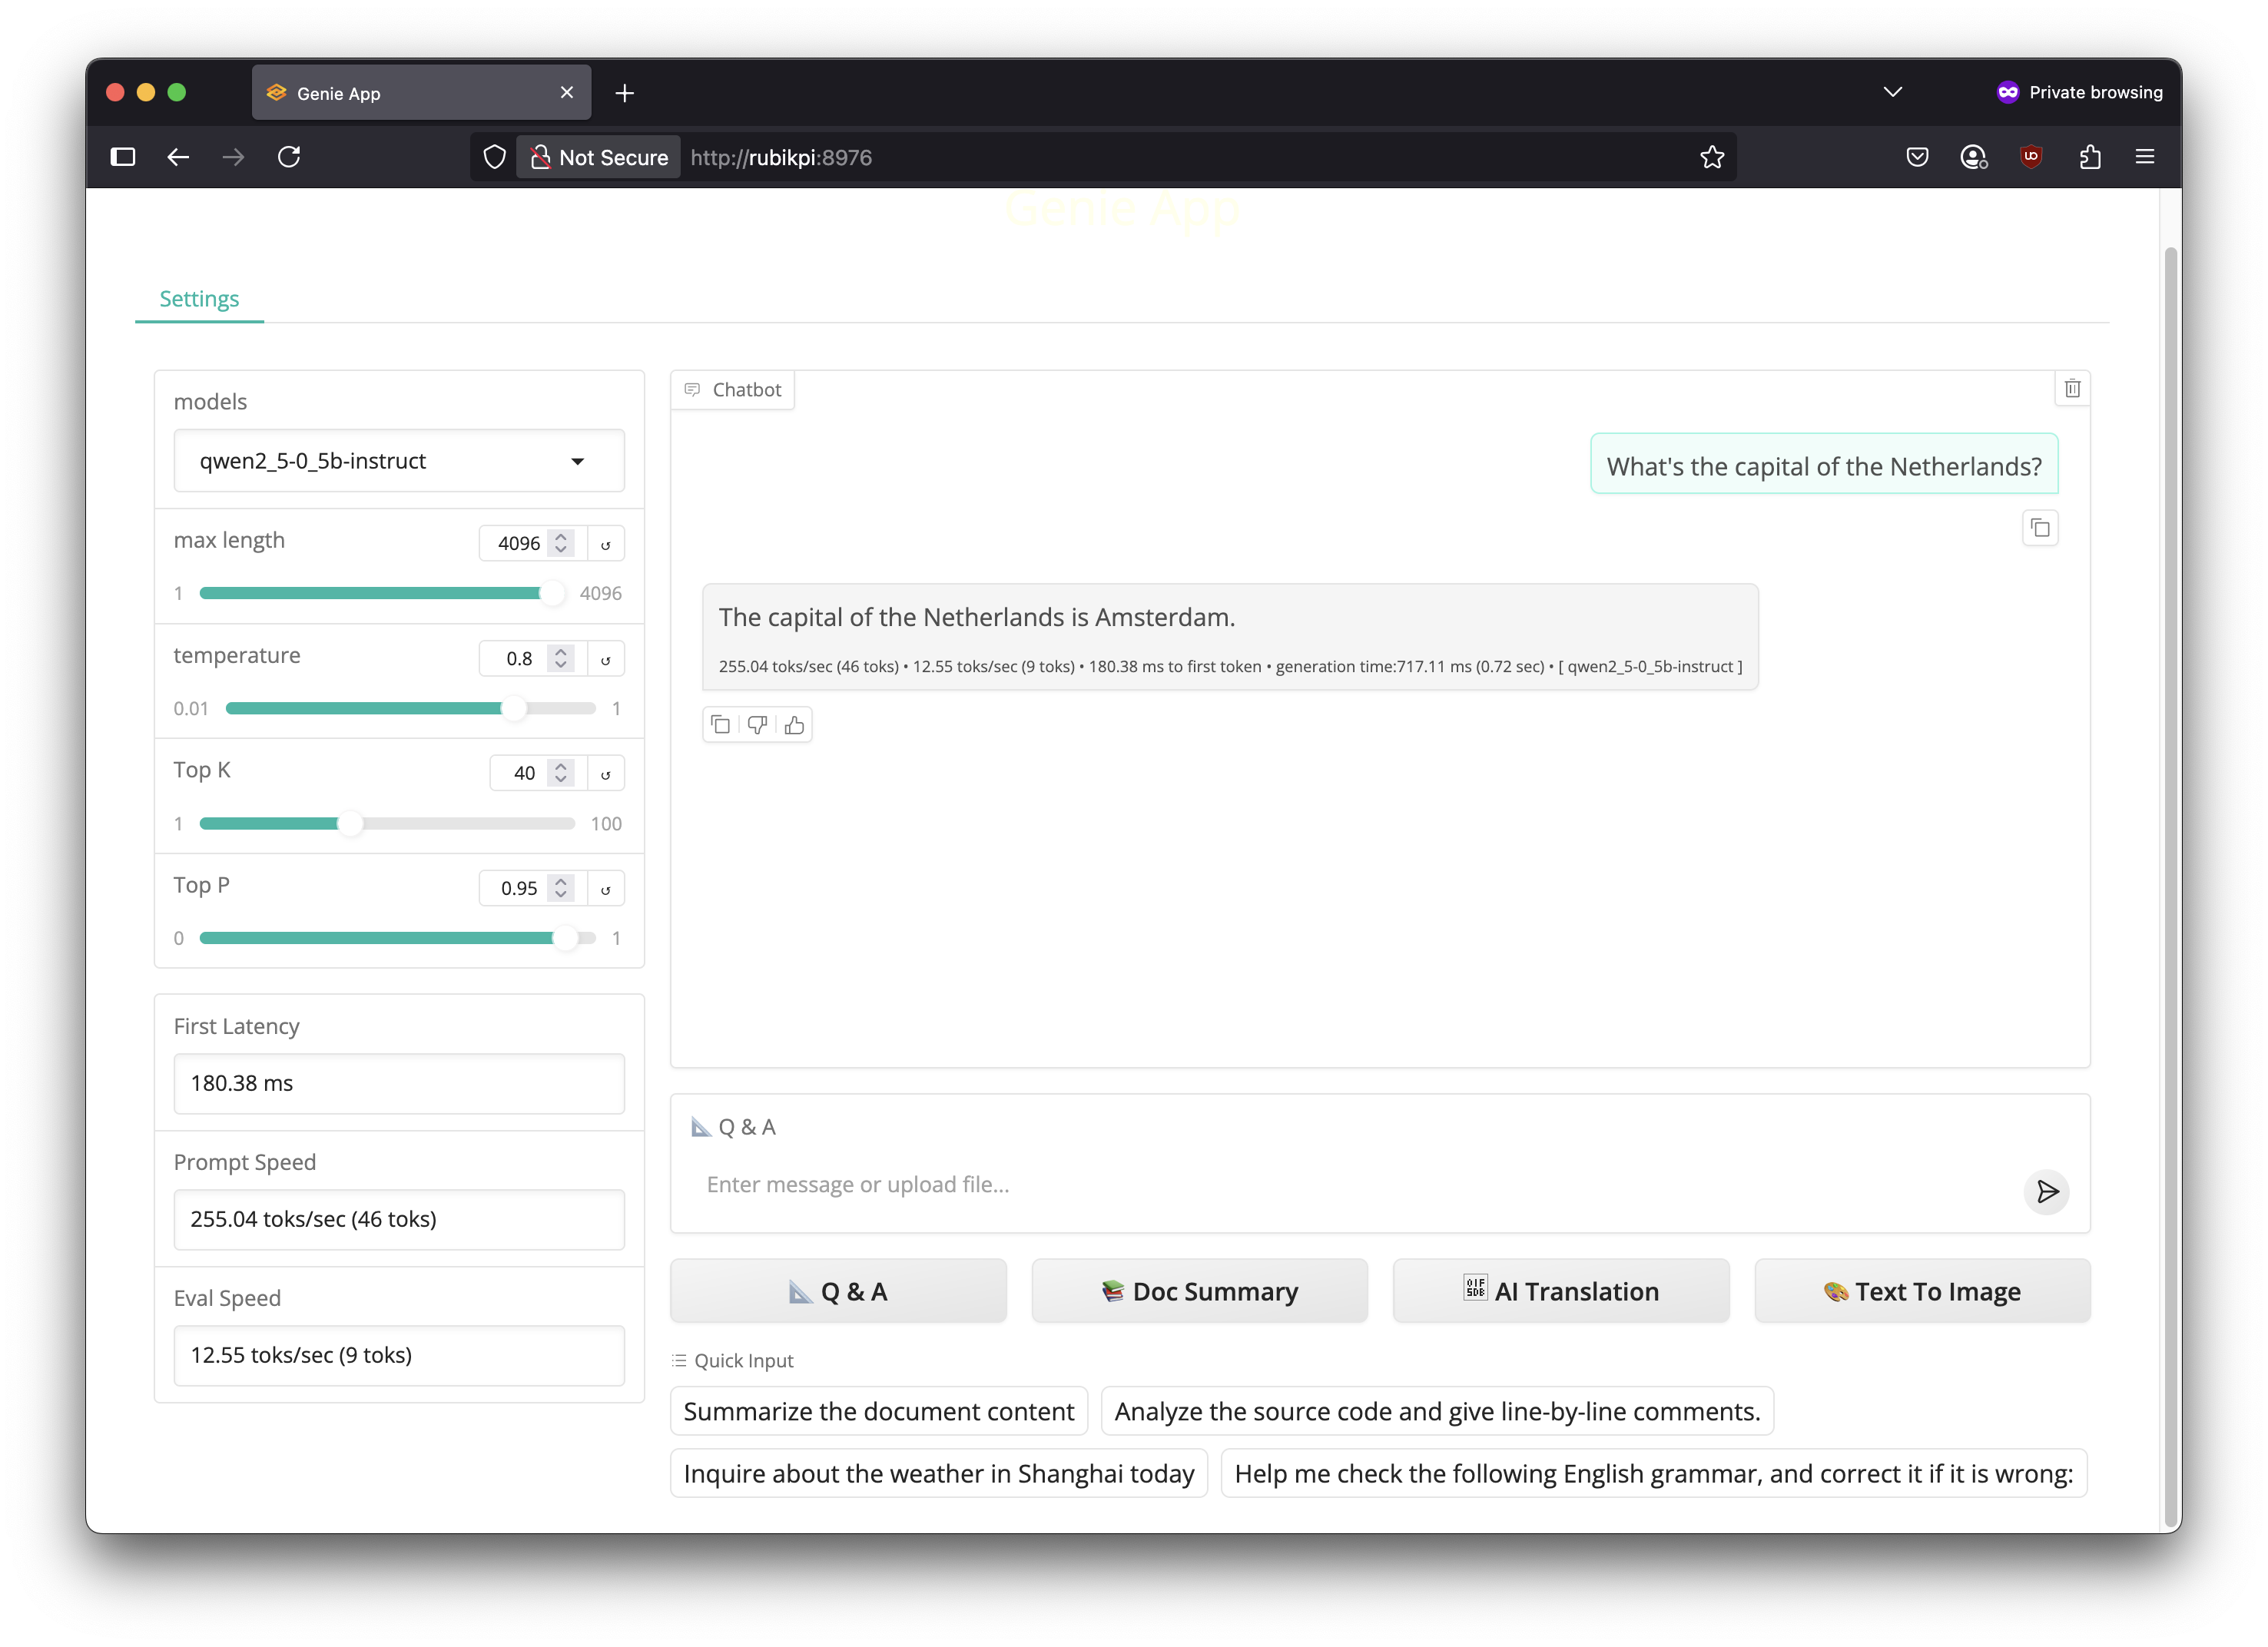Thumbs down the chatbot response
The height and width of the screenshot is (1647, 2268).
[x=757, y=725]
